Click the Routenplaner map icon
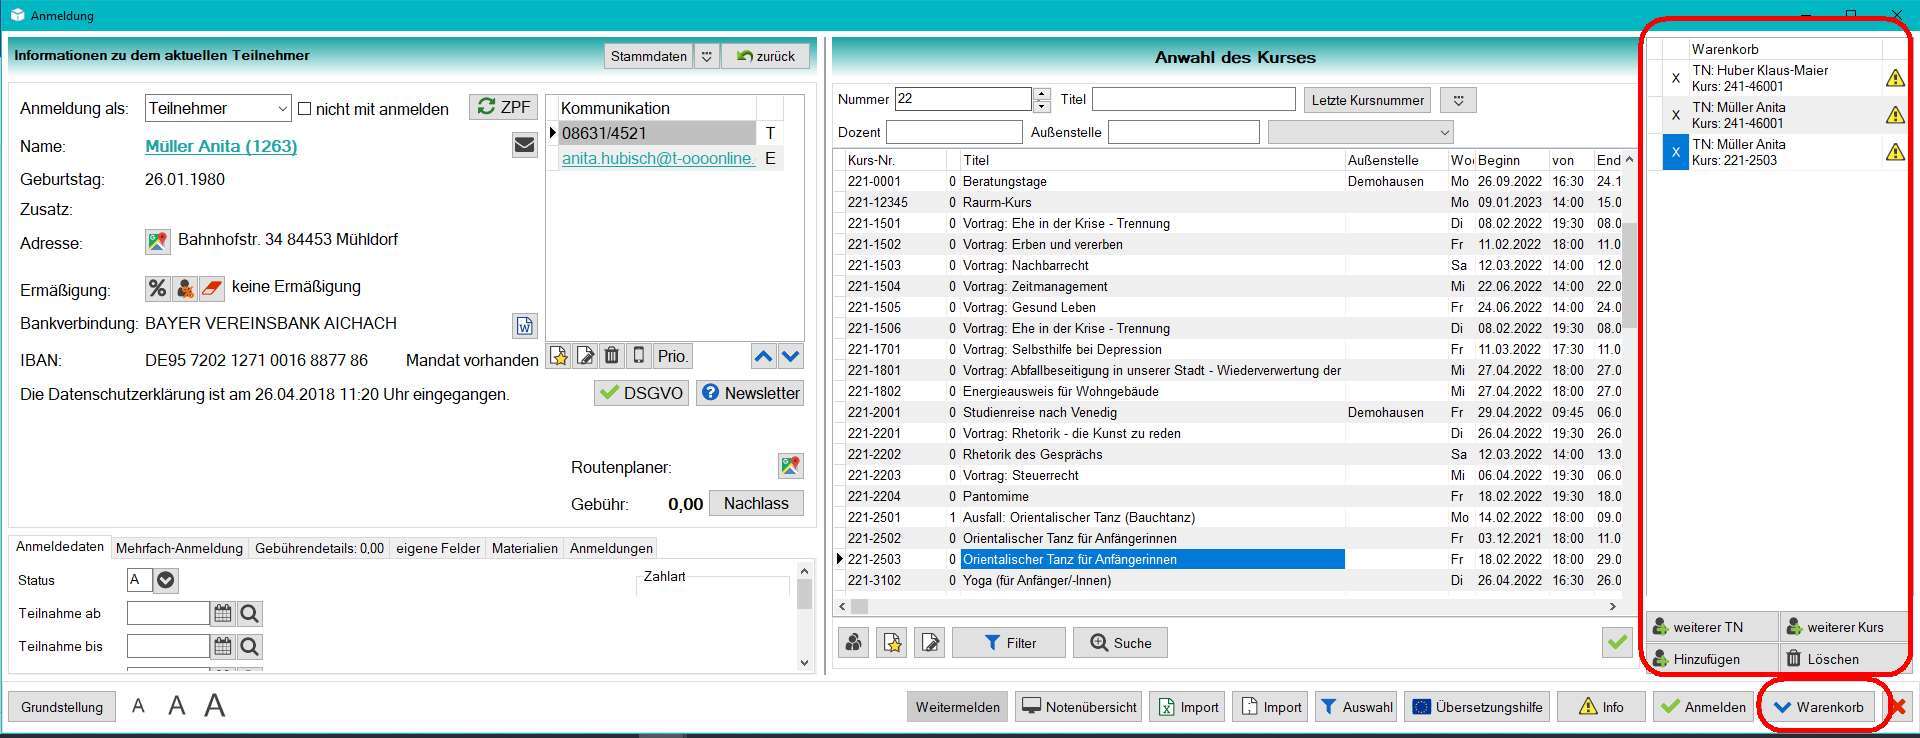 pyautogui.click(x=790, y=466)
